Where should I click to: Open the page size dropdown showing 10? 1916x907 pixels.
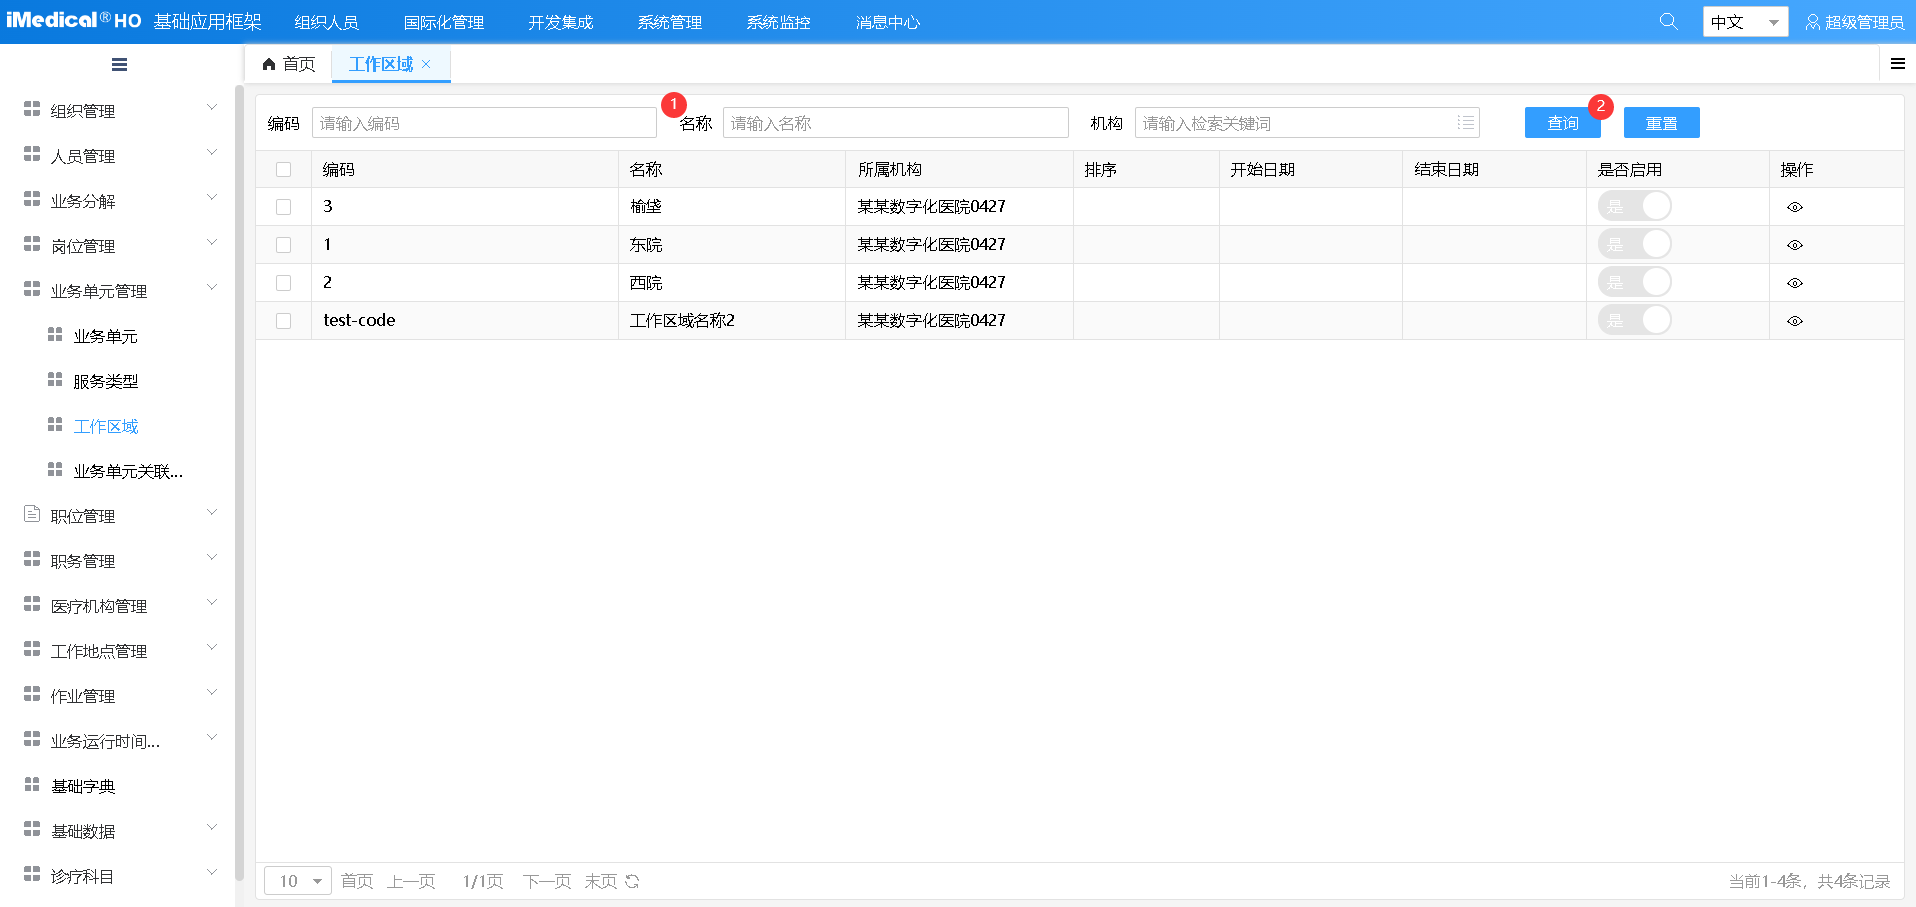(x=298, y=881)
